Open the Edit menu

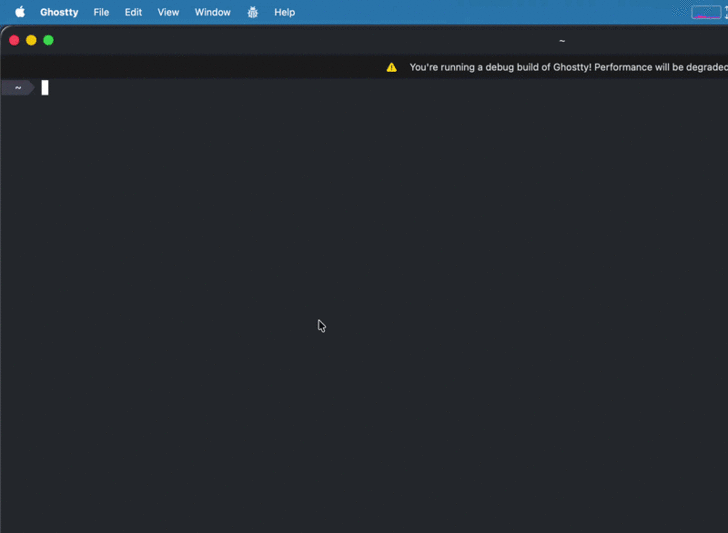point(133,13)
